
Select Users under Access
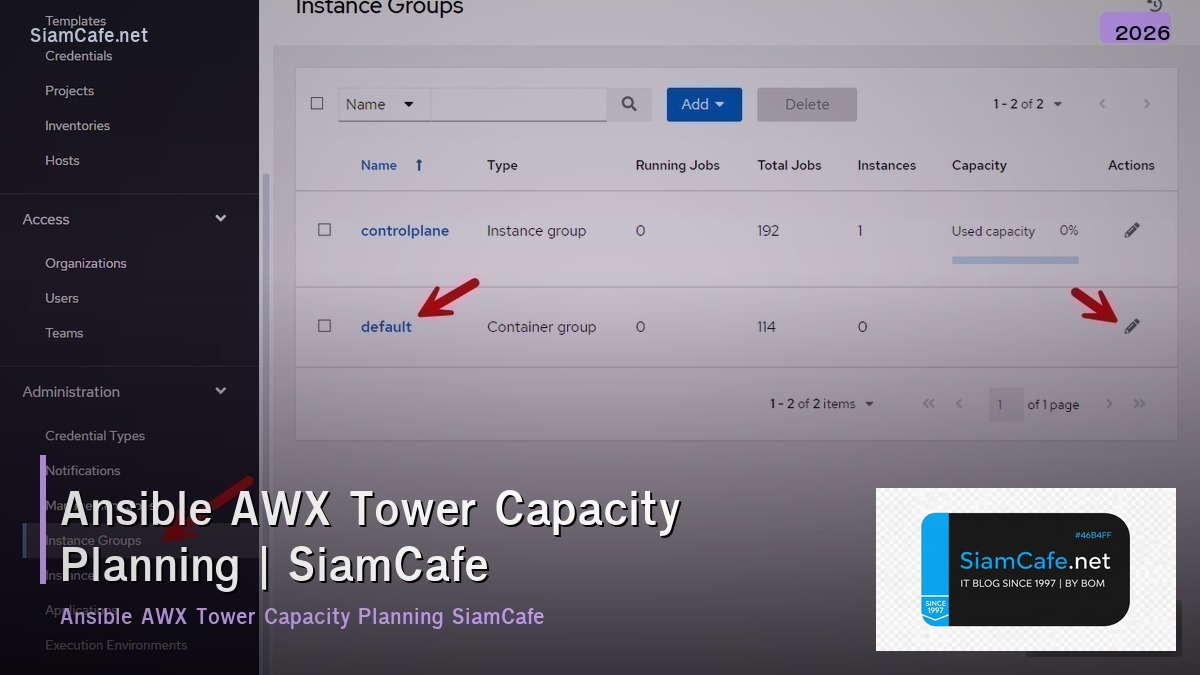tap(62, 297)
